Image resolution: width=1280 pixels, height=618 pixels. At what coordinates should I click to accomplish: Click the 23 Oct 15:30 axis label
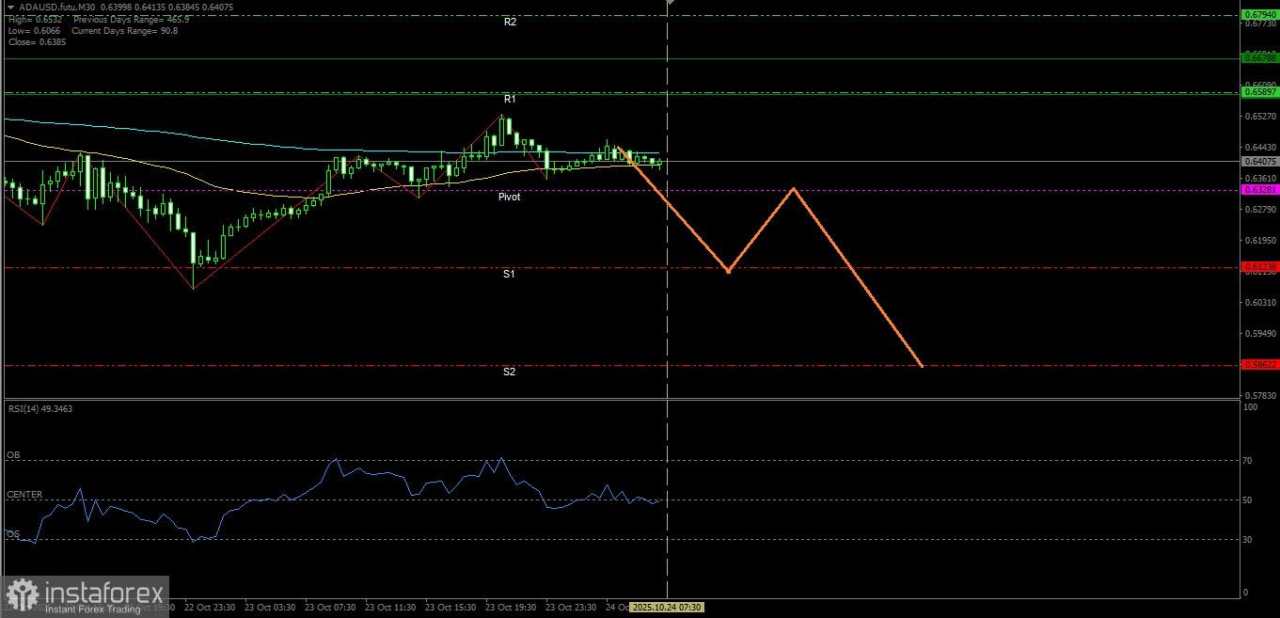(449, 607)
